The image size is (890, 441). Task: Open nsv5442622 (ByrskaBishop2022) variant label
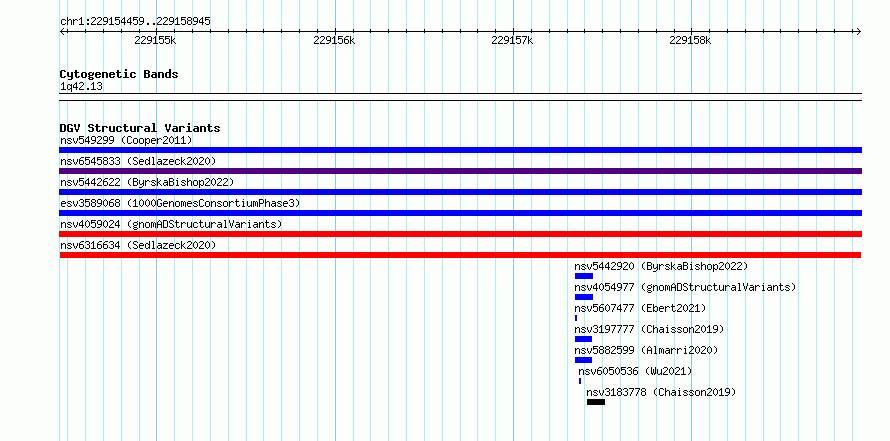click(147, 182)
